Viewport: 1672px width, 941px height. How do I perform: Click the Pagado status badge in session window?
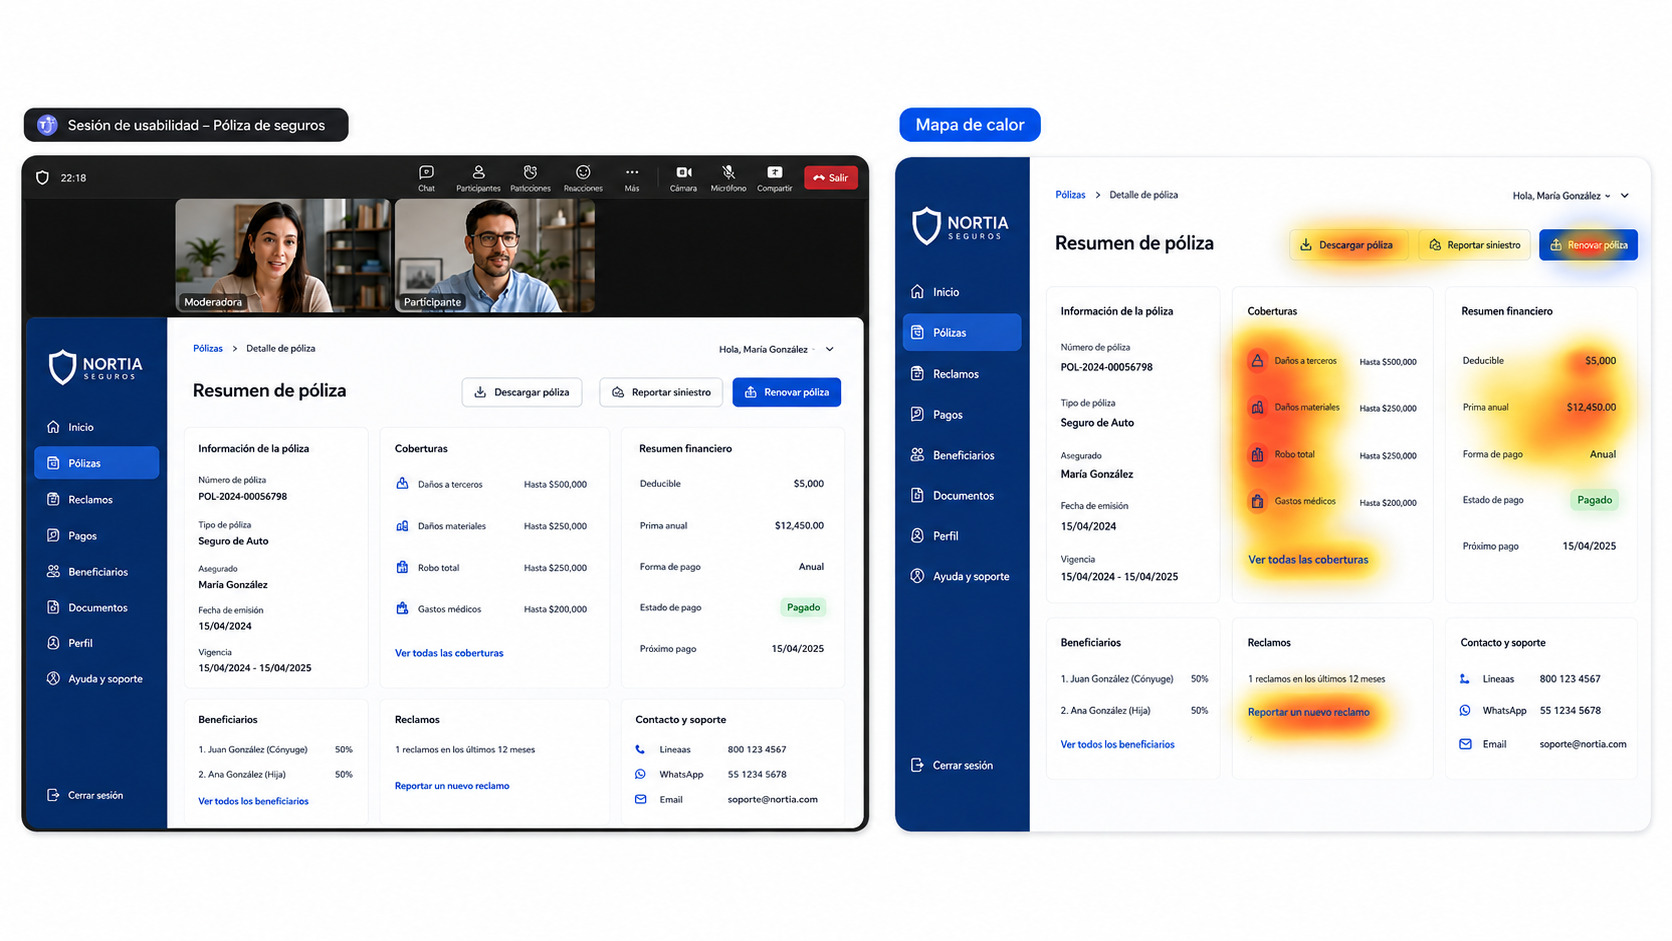click(803, 607)
